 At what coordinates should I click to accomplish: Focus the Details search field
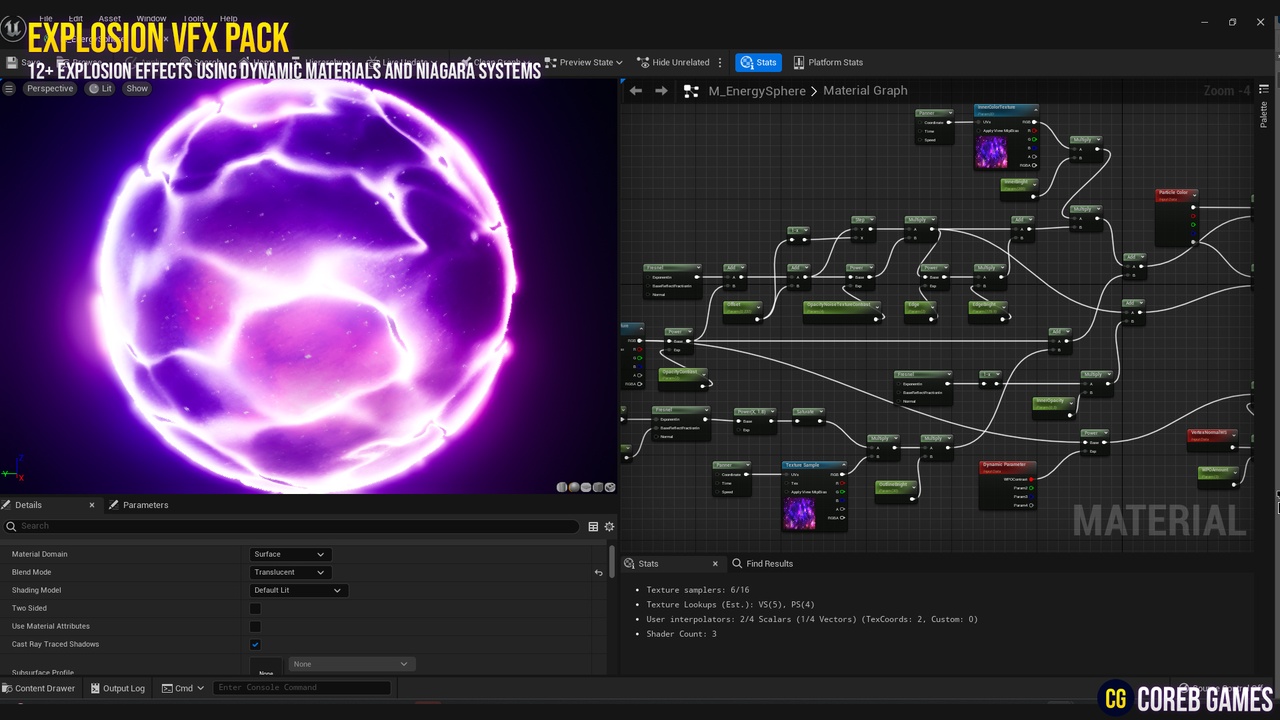(x=291, y=526)
